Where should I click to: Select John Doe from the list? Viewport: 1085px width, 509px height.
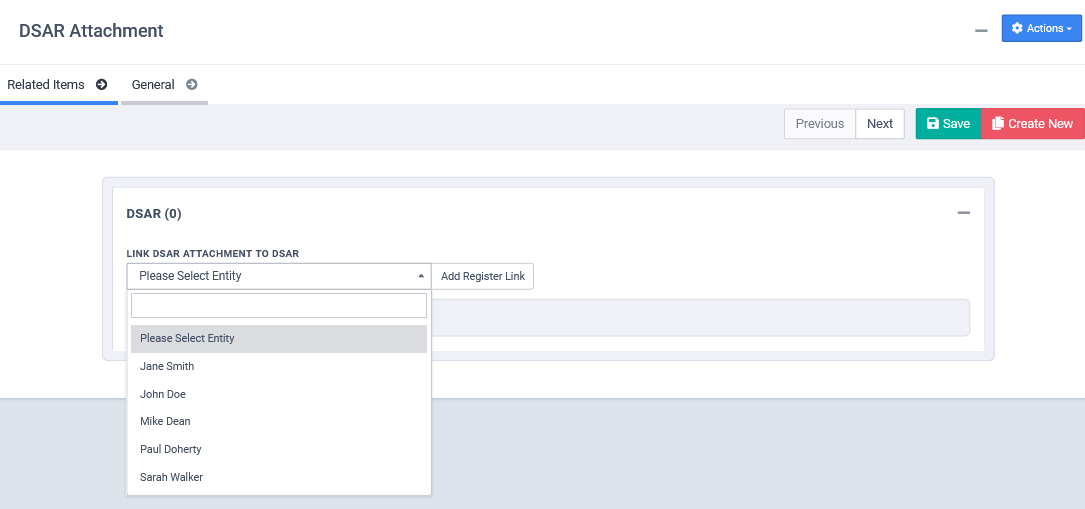[279, 394]
